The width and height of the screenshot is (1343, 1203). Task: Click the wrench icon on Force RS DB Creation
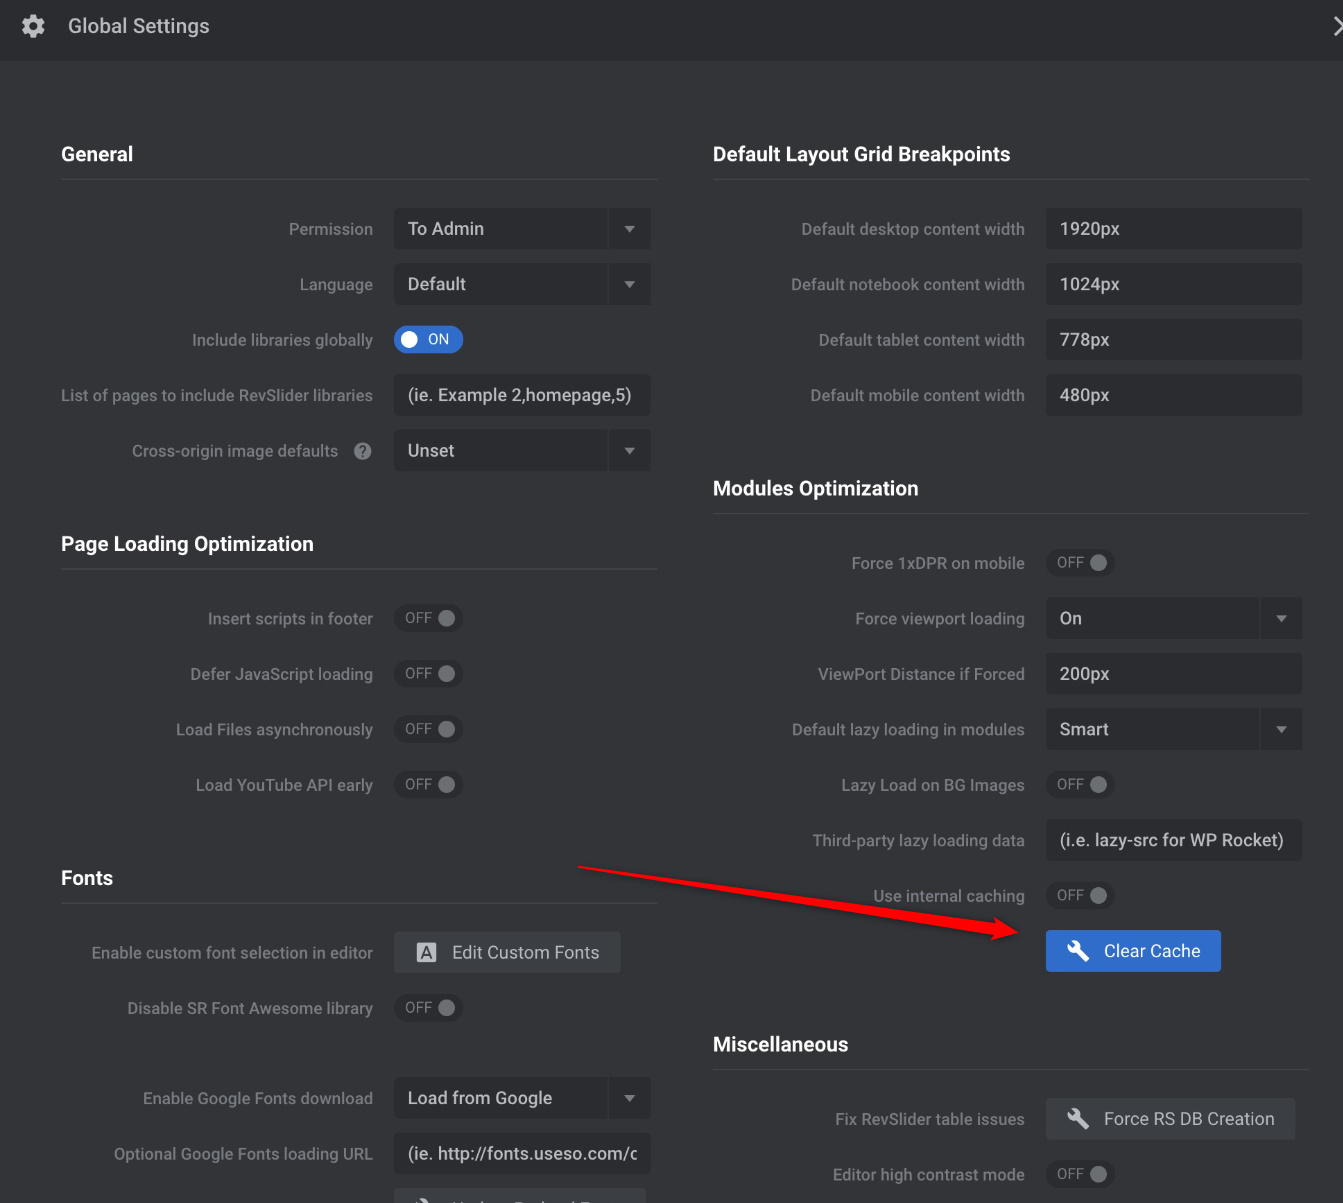pyautogui.click(x=1077, y=1119)
